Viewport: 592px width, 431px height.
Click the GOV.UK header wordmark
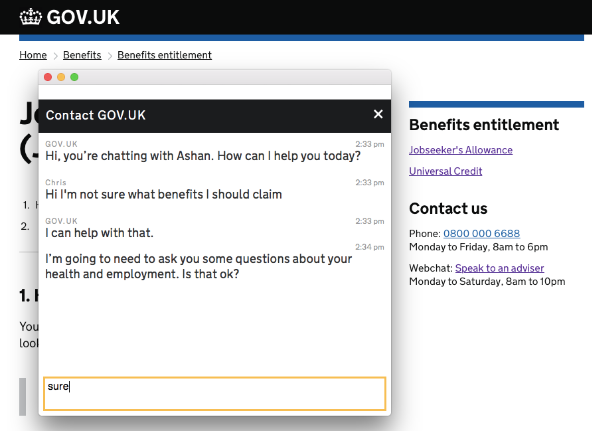[83, 17]
